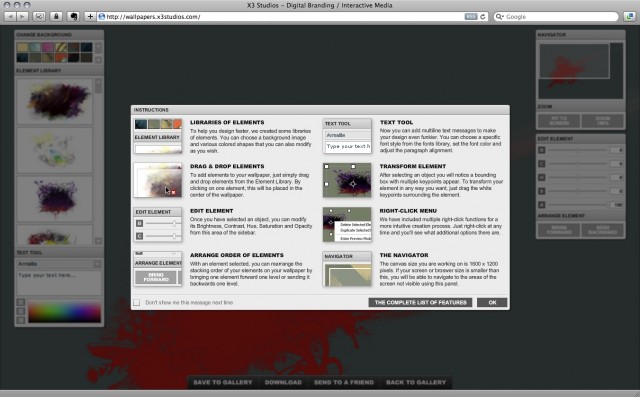Open The Complete List of Features
The width and height of the screenshot is (640, 397).
(x=420, y=302)
